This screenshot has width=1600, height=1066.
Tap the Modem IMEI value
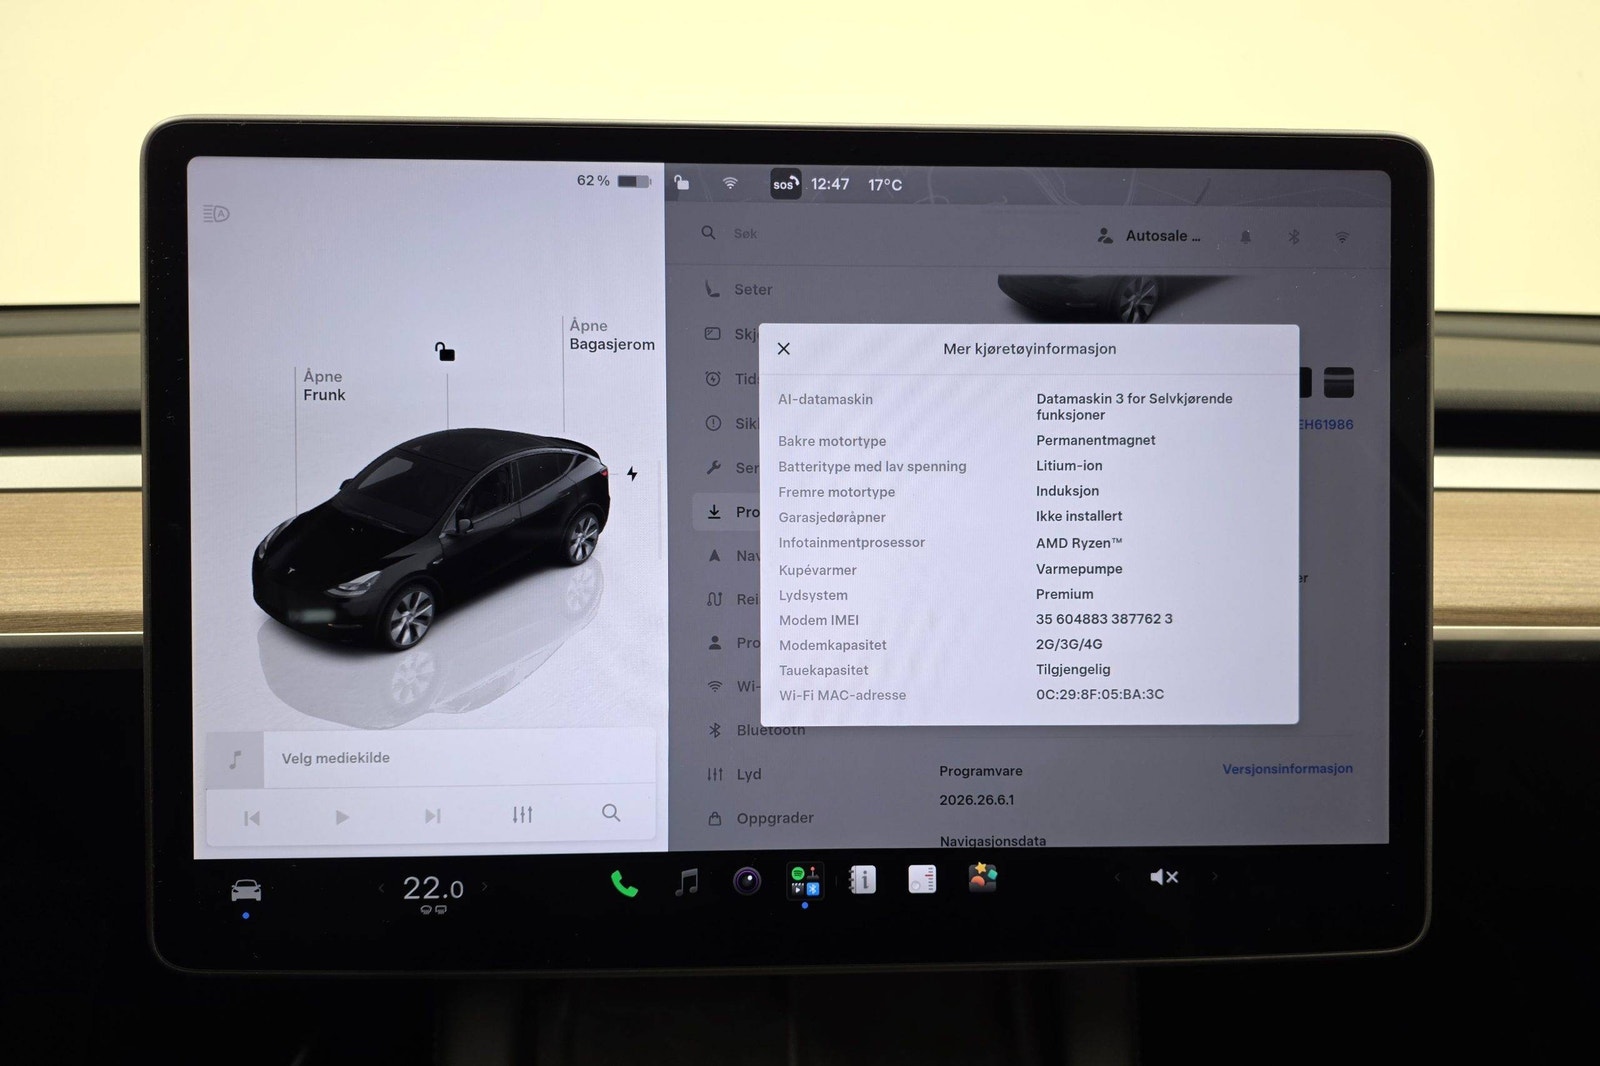[x=1104, y=619]
